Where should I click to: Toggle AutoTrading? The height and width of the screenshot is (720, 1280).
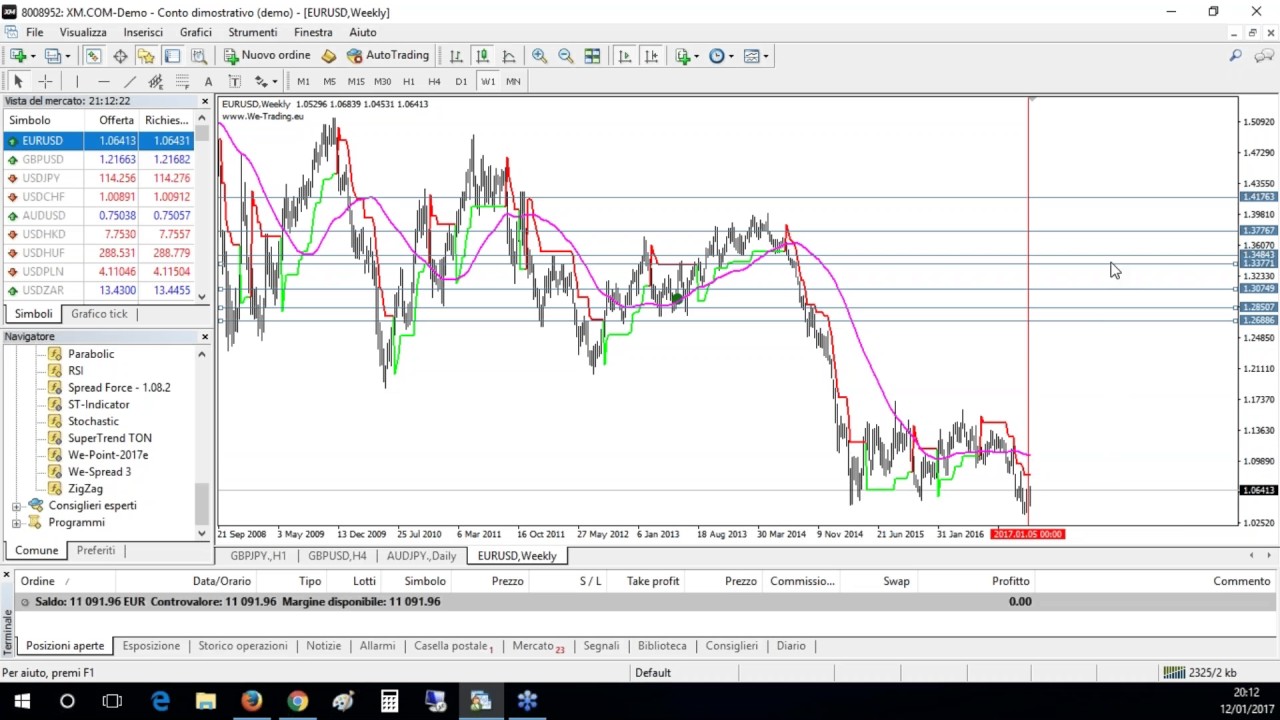(388, 56)
